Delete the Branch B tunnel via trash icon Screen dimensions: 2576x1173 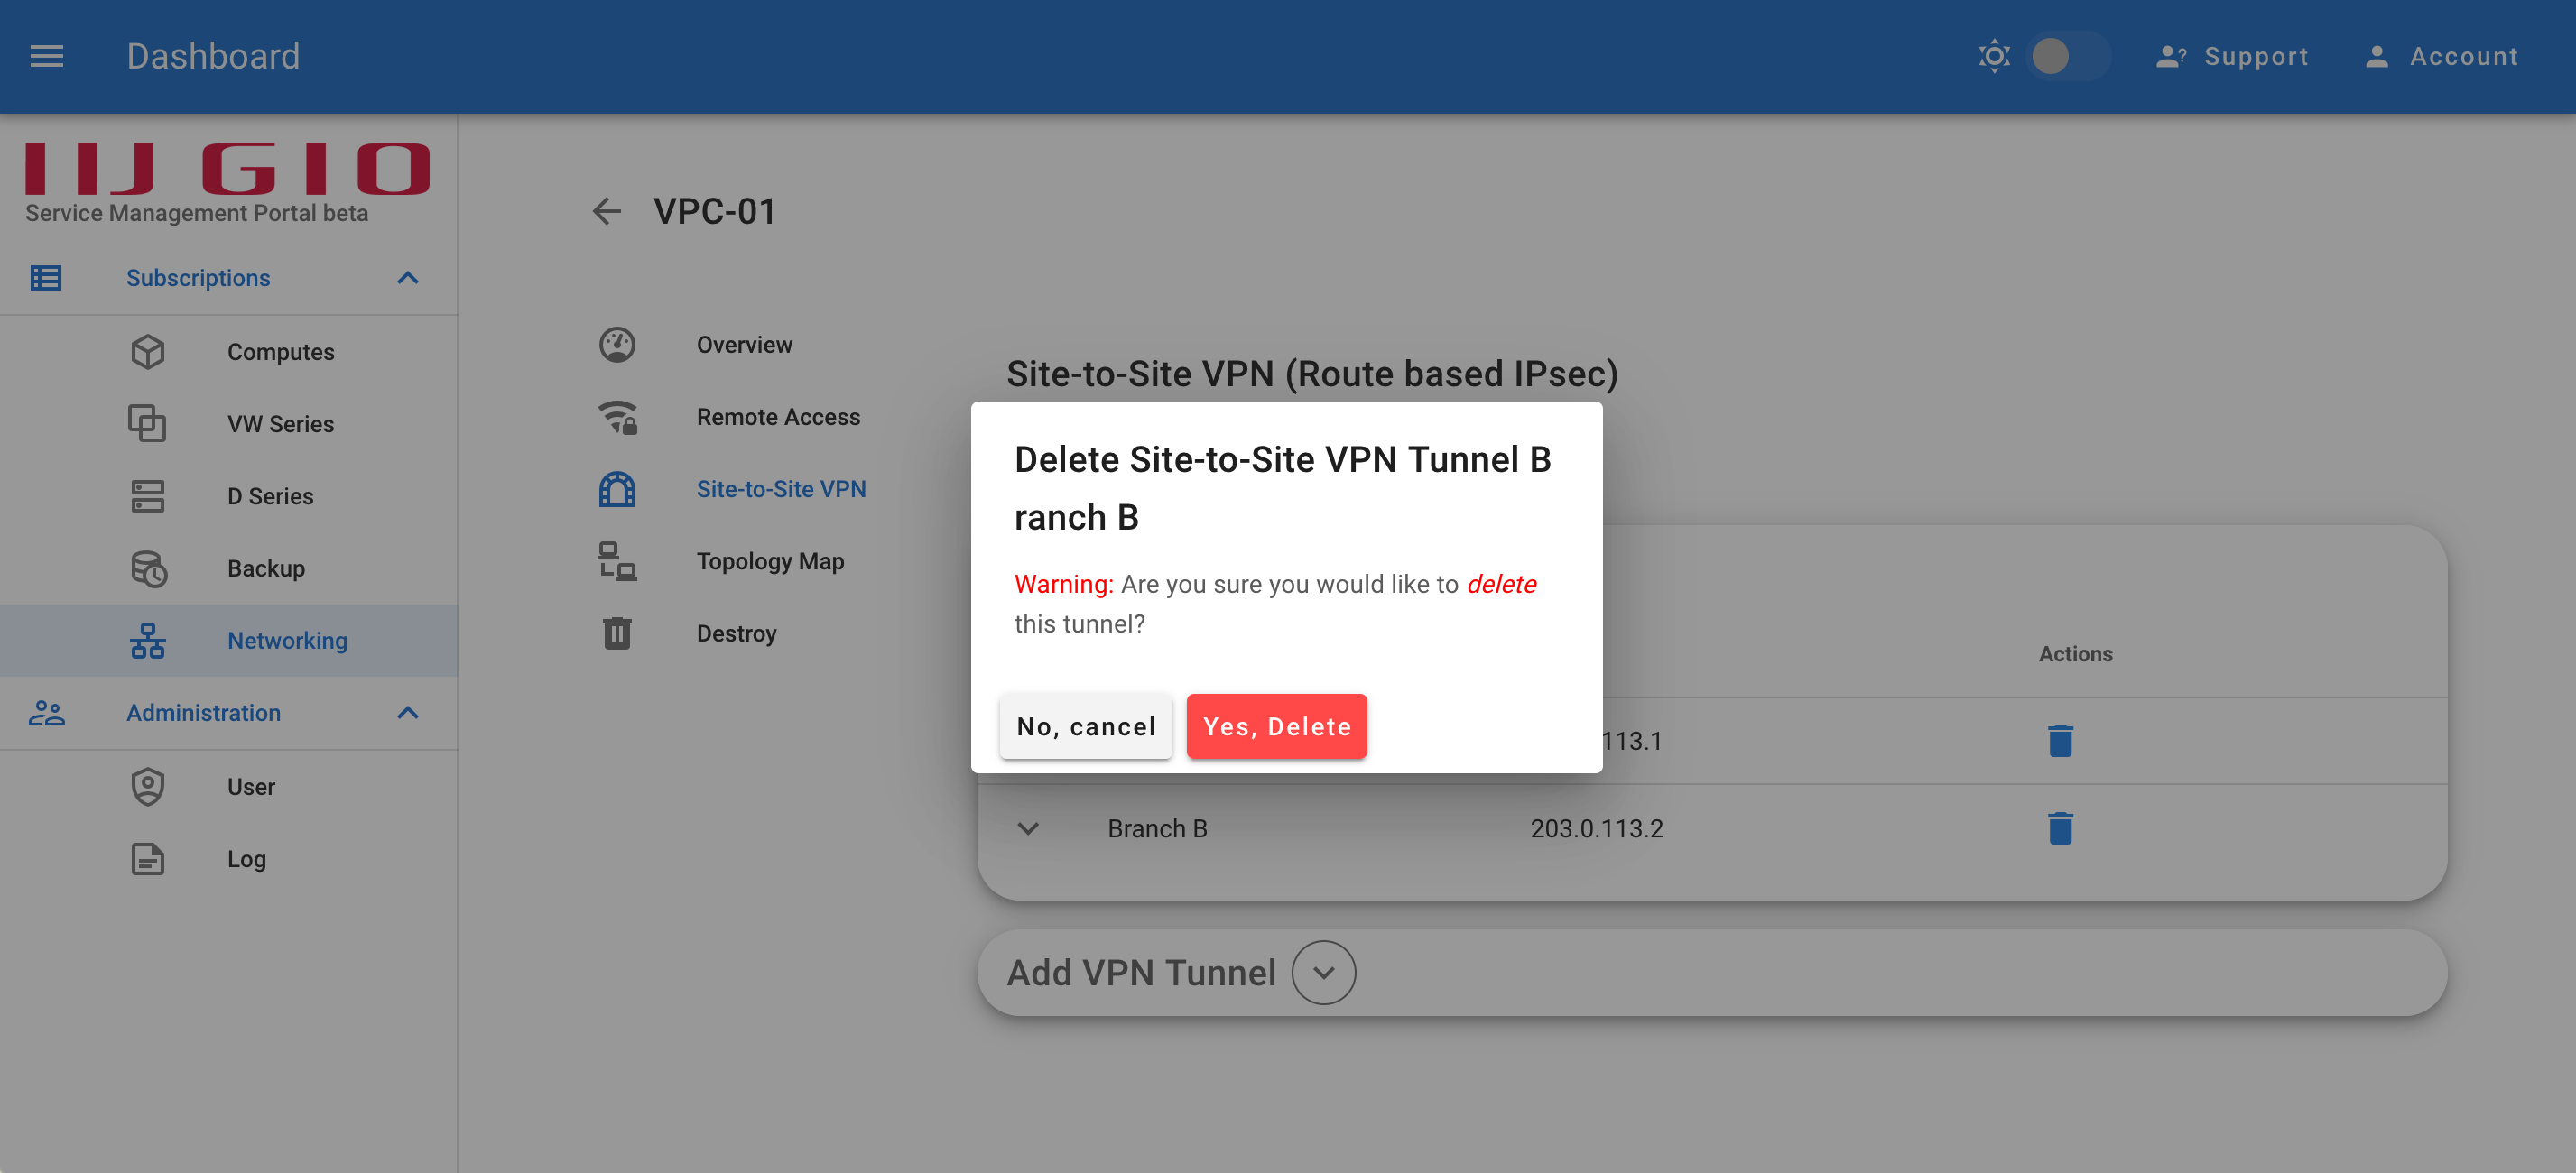2060,828
